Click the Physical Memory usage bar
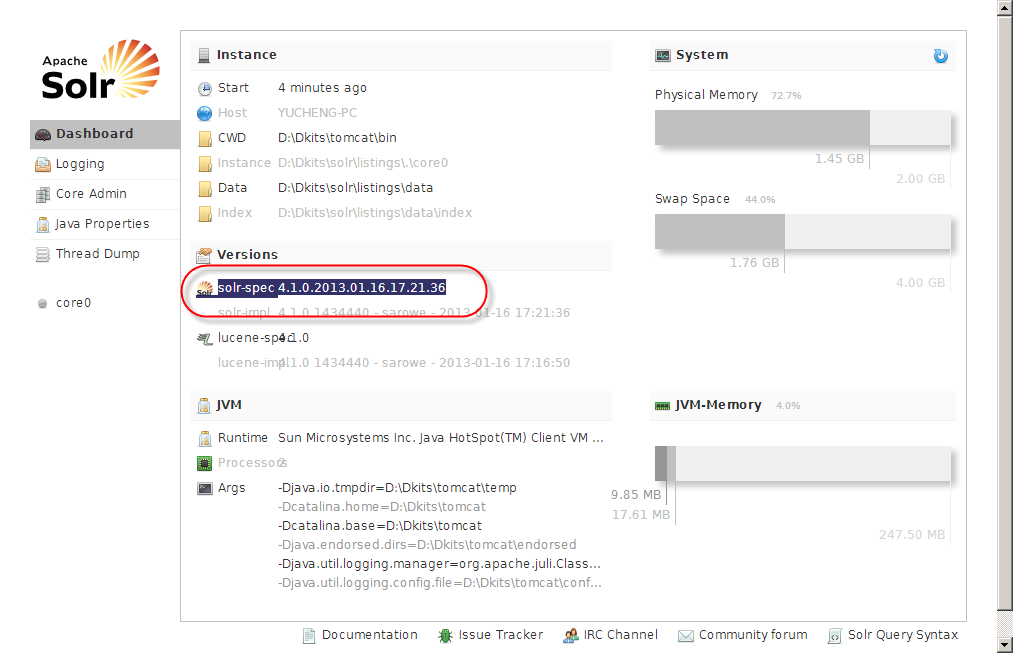The image size is (1013, 653). pos(802,127)
